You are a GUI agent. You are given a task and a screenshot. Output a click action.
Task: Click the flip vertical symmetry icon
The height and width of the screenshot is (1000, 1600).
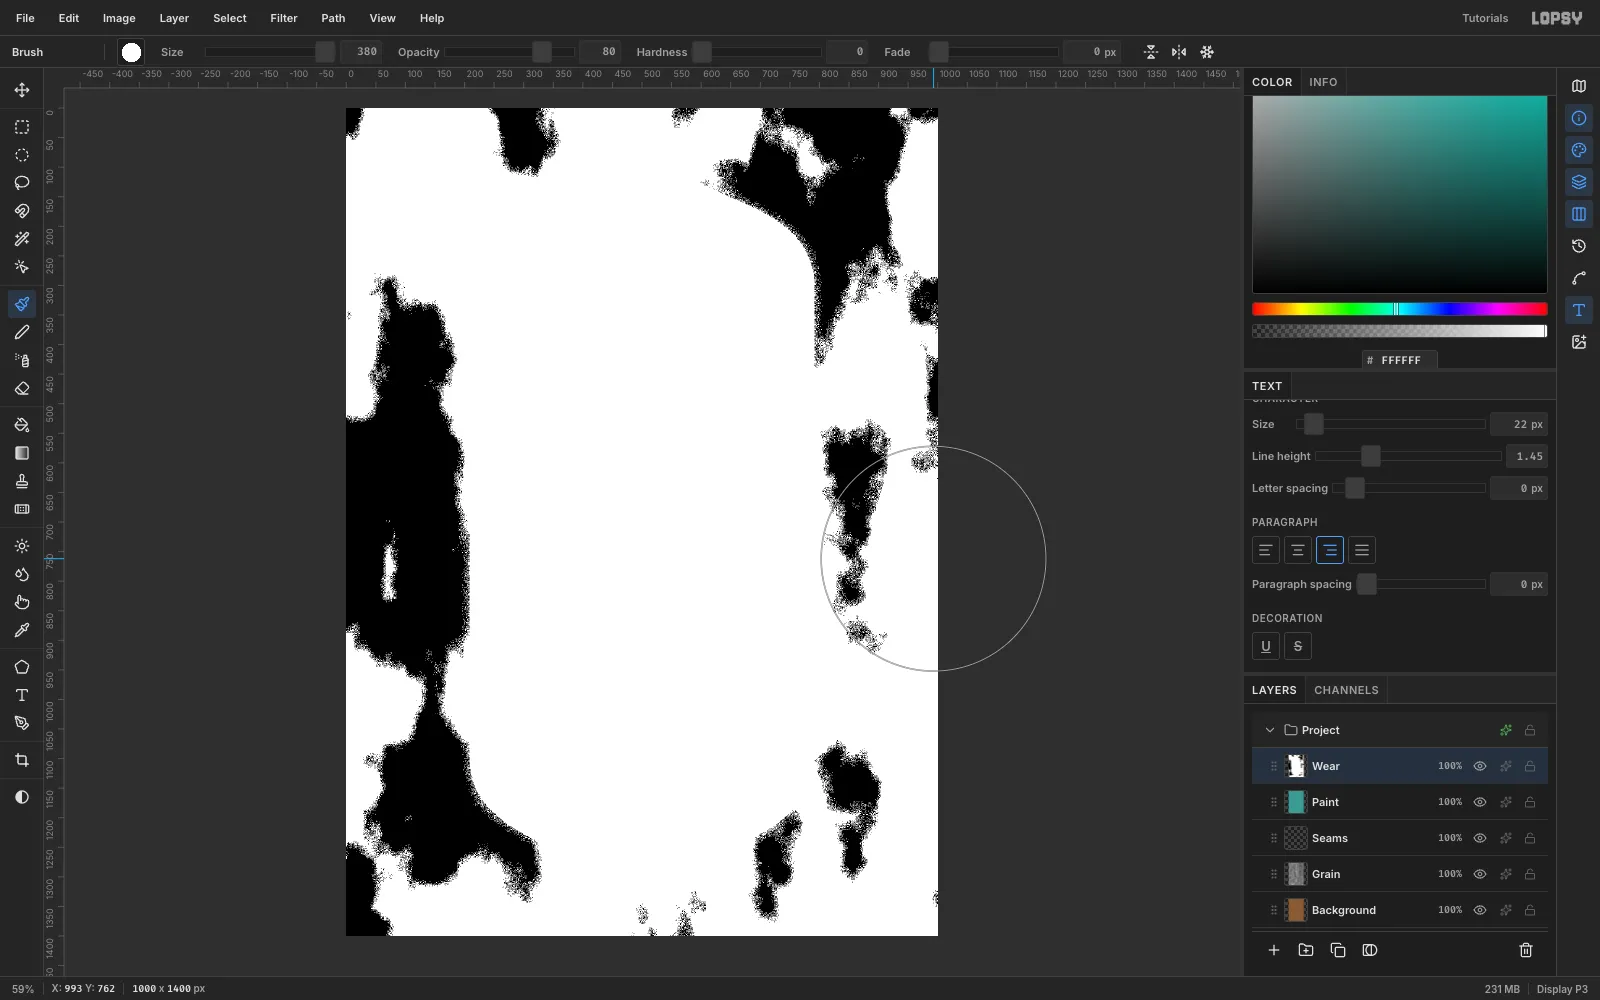click(1151, 52)
